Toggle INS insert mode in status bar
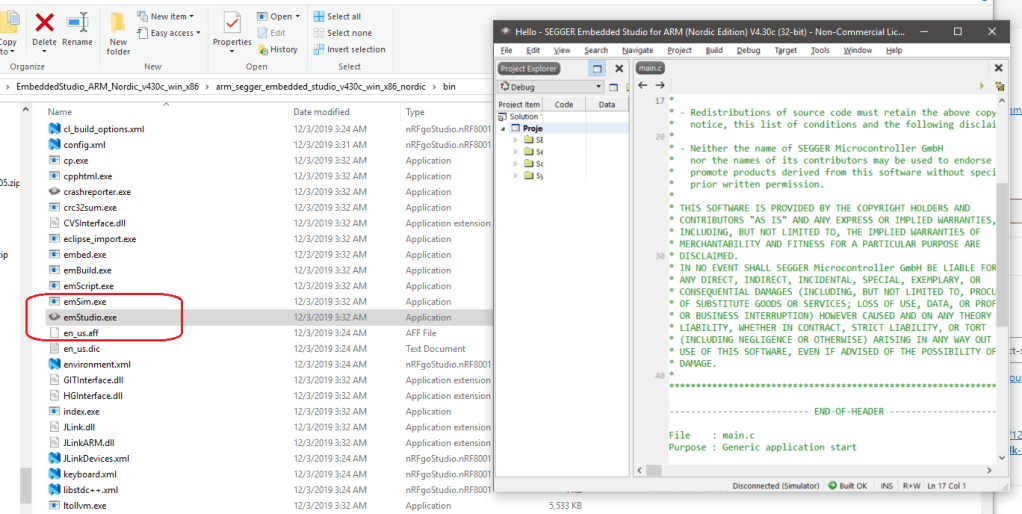The image size is (1022, 514). click(886, 486)
